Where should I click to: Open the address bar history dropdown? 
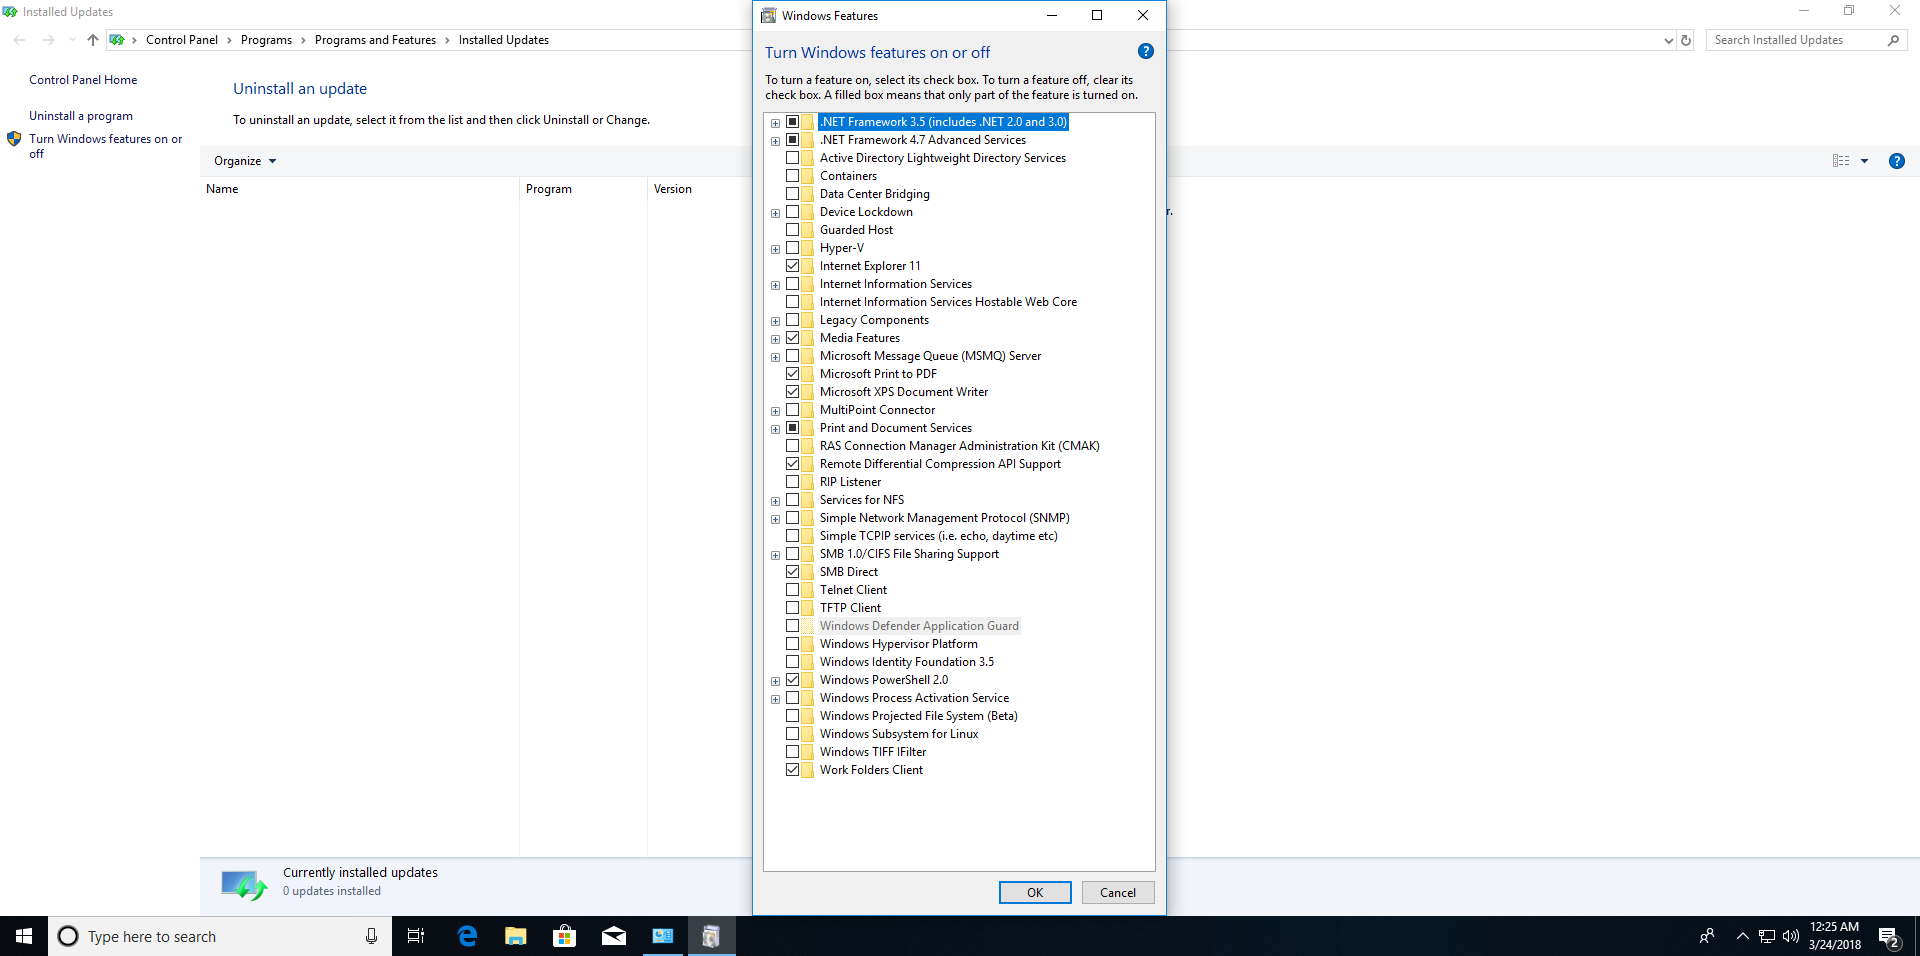click(x=1668, y=40)
